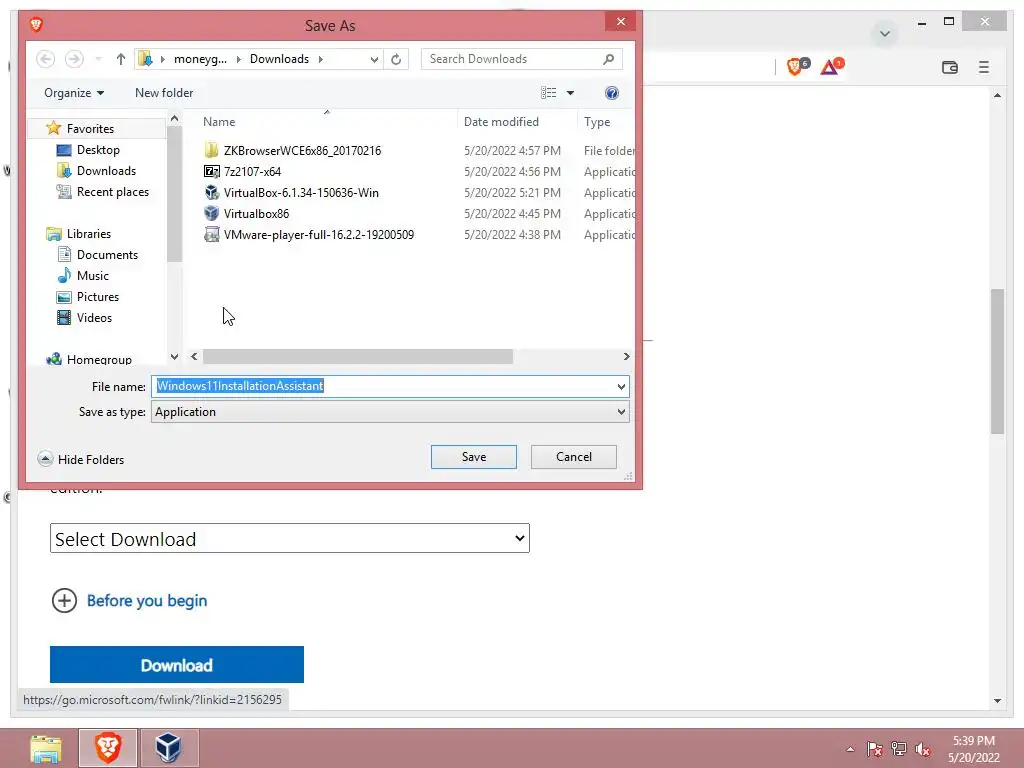
Task: Select Recent places in the navigation pane
Action: coord(112,192)
